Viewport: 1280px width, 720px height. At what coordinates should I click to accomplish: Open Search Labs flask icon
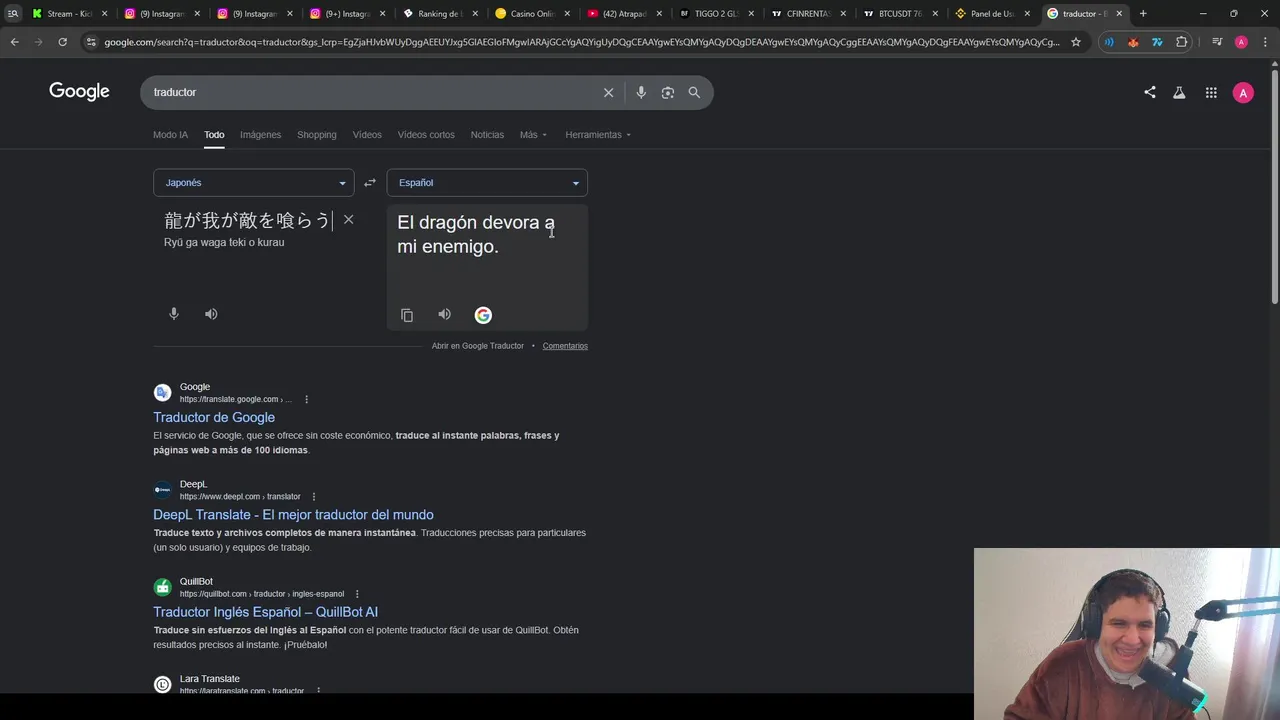click(x=1179, y=92)
